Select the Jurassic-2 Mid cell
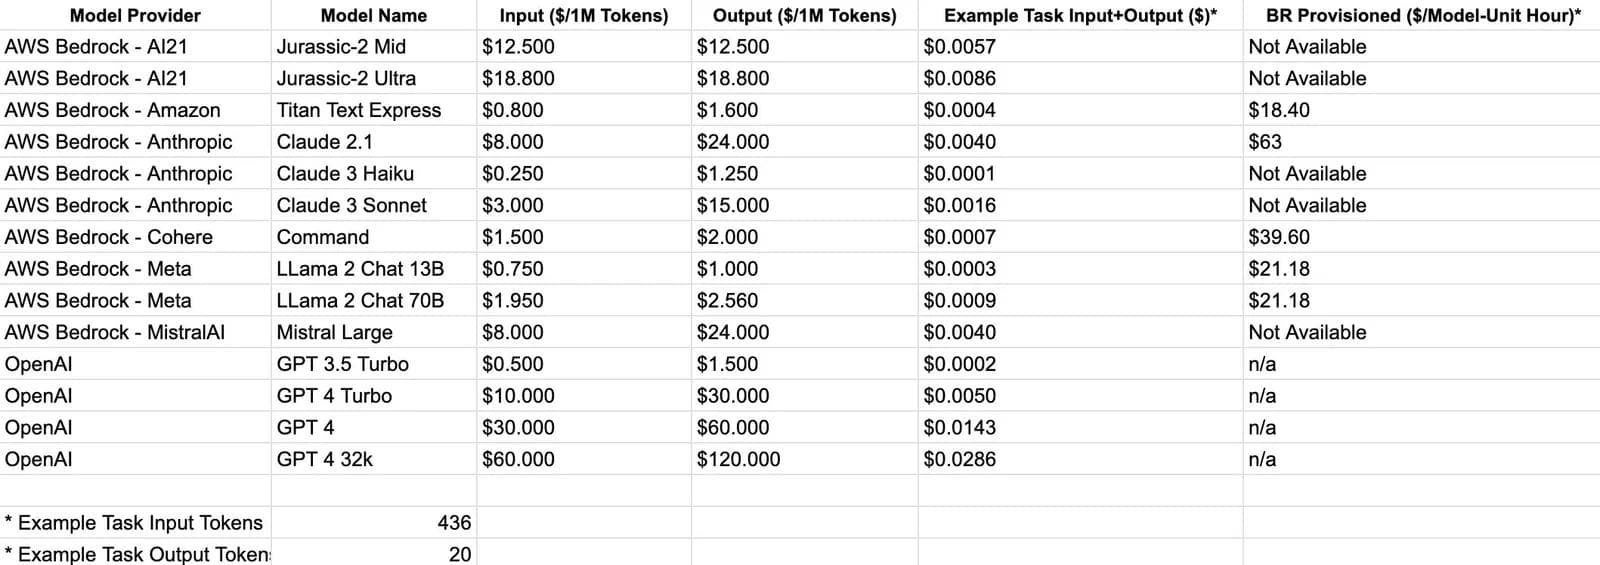Viewport: 1600px width, 565px height. (x=341, y=47)
